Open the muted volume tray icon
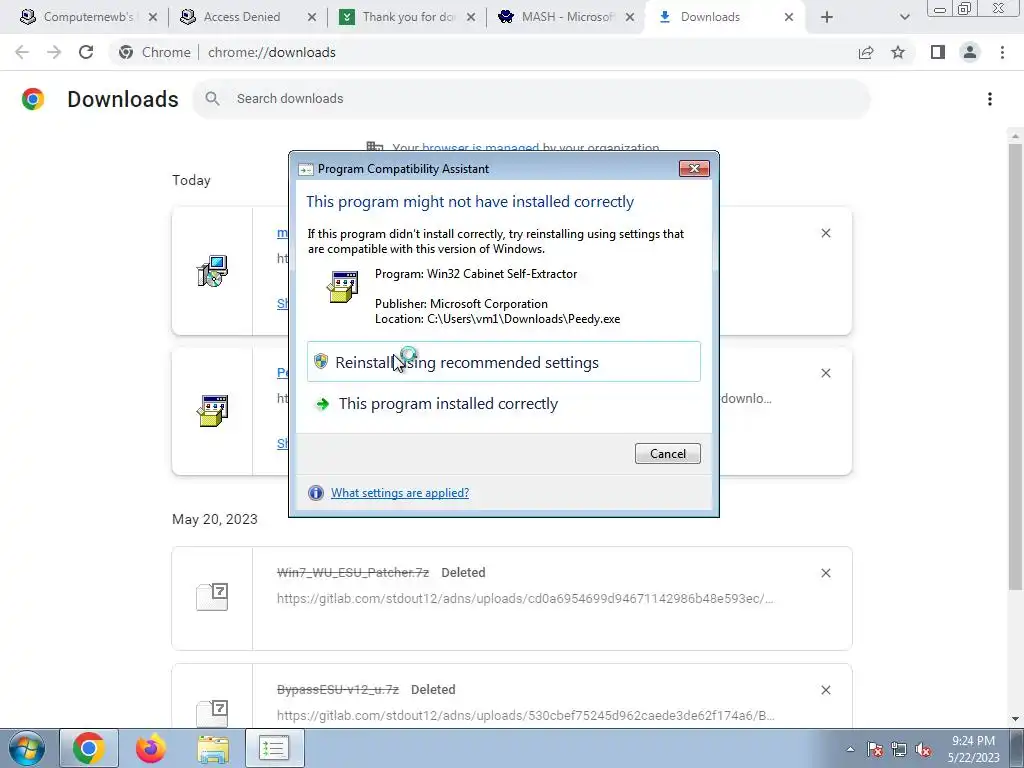The image size is (1024, 768). 923,749
